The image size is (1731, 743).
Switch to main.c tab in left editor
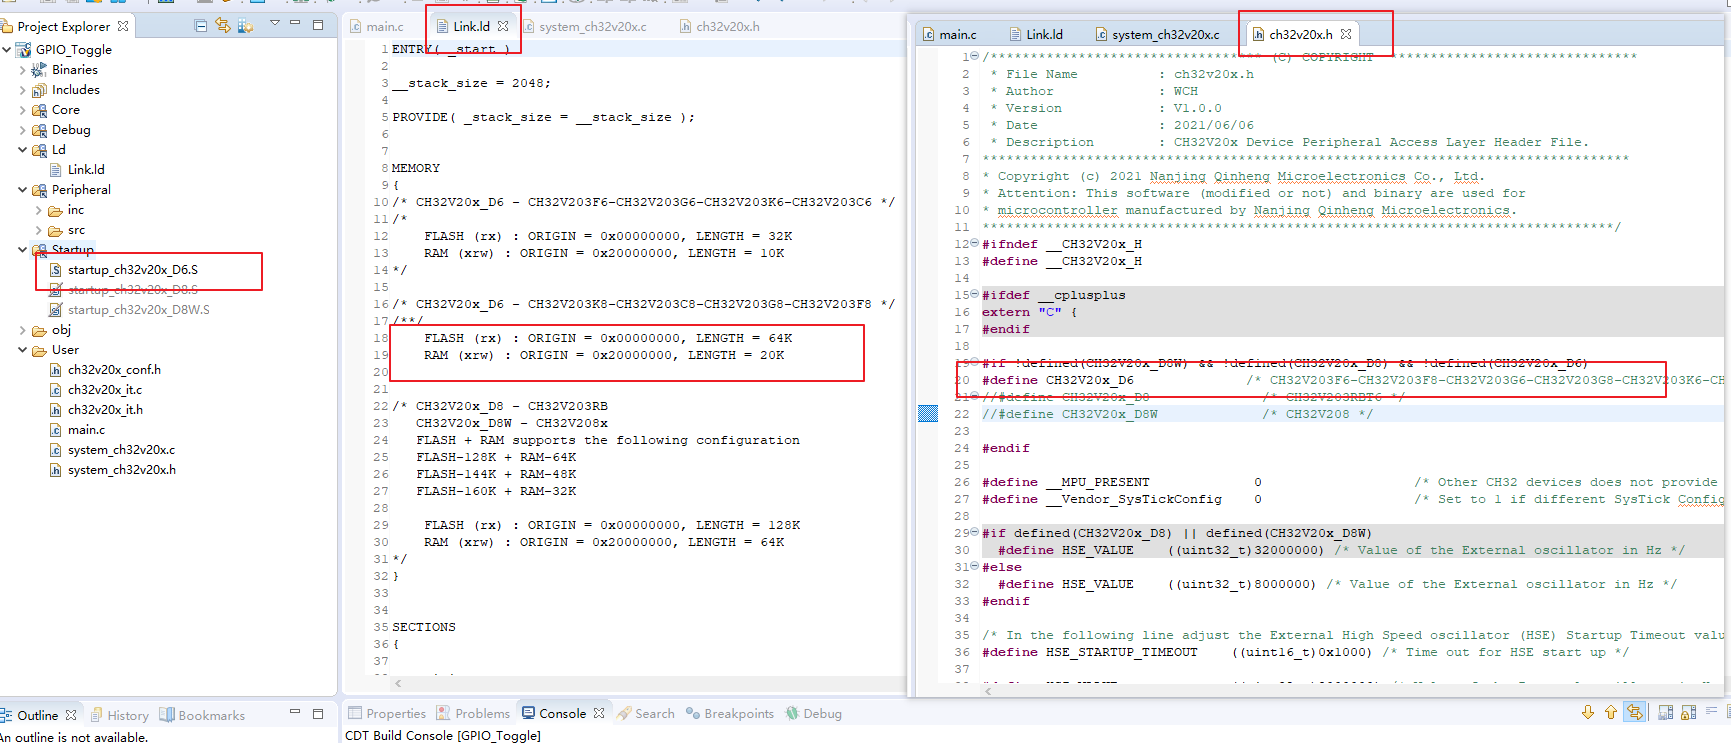pos(377,27)
